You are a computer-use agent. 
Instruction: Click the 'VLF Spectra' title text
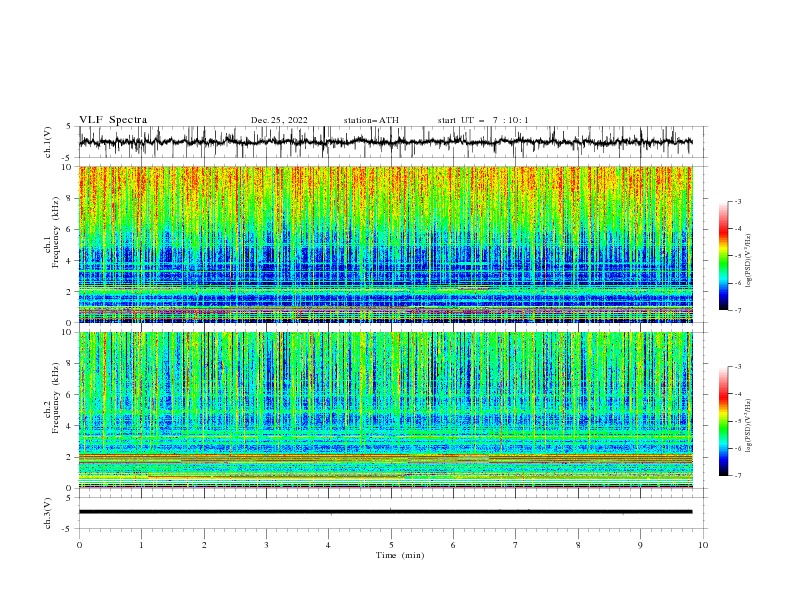click(x=113, y=120)
